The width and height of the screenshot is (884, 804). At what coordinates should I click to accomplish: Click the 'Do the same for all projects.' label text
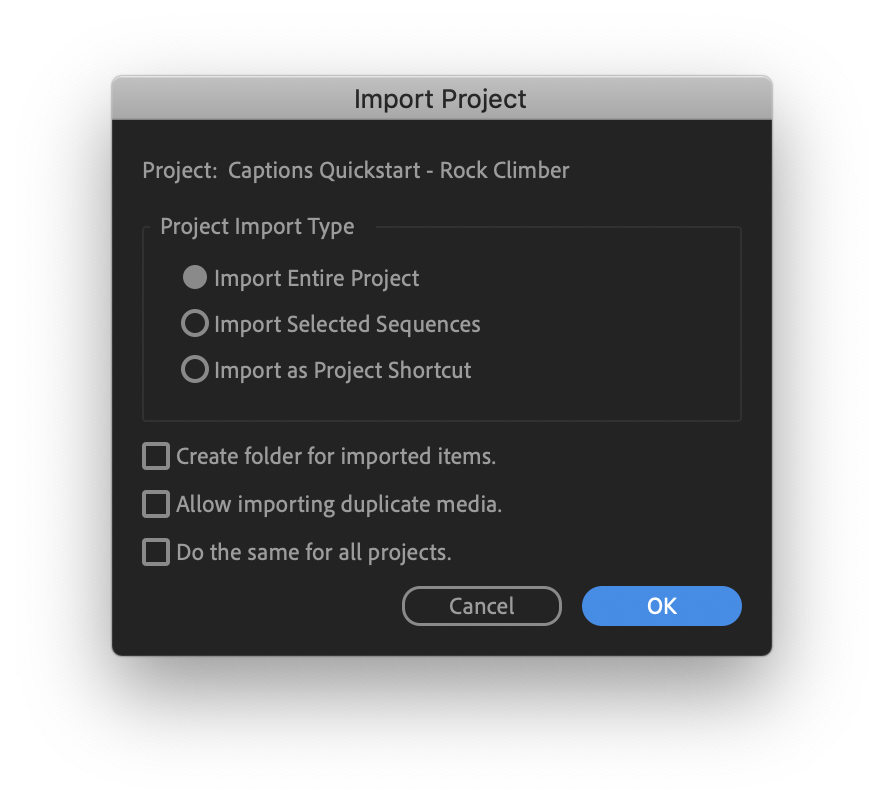(314, 553)
